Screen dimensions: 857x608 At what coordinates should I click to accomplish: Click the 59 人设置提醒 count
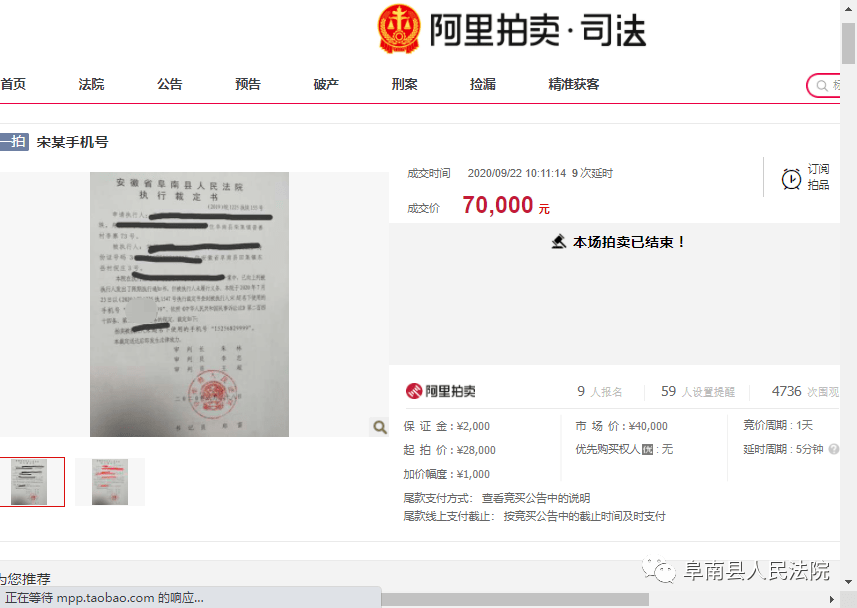click(698, 391)
